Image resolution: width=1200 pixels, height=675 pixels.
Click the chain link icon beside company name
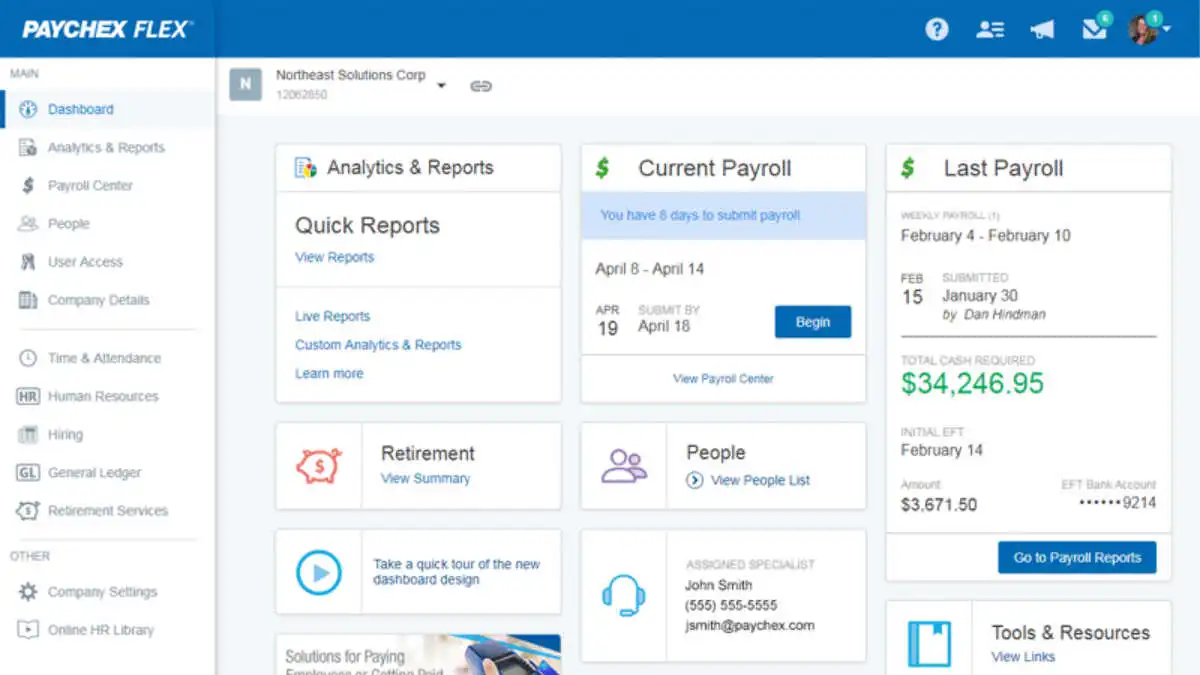pos(481,86)
